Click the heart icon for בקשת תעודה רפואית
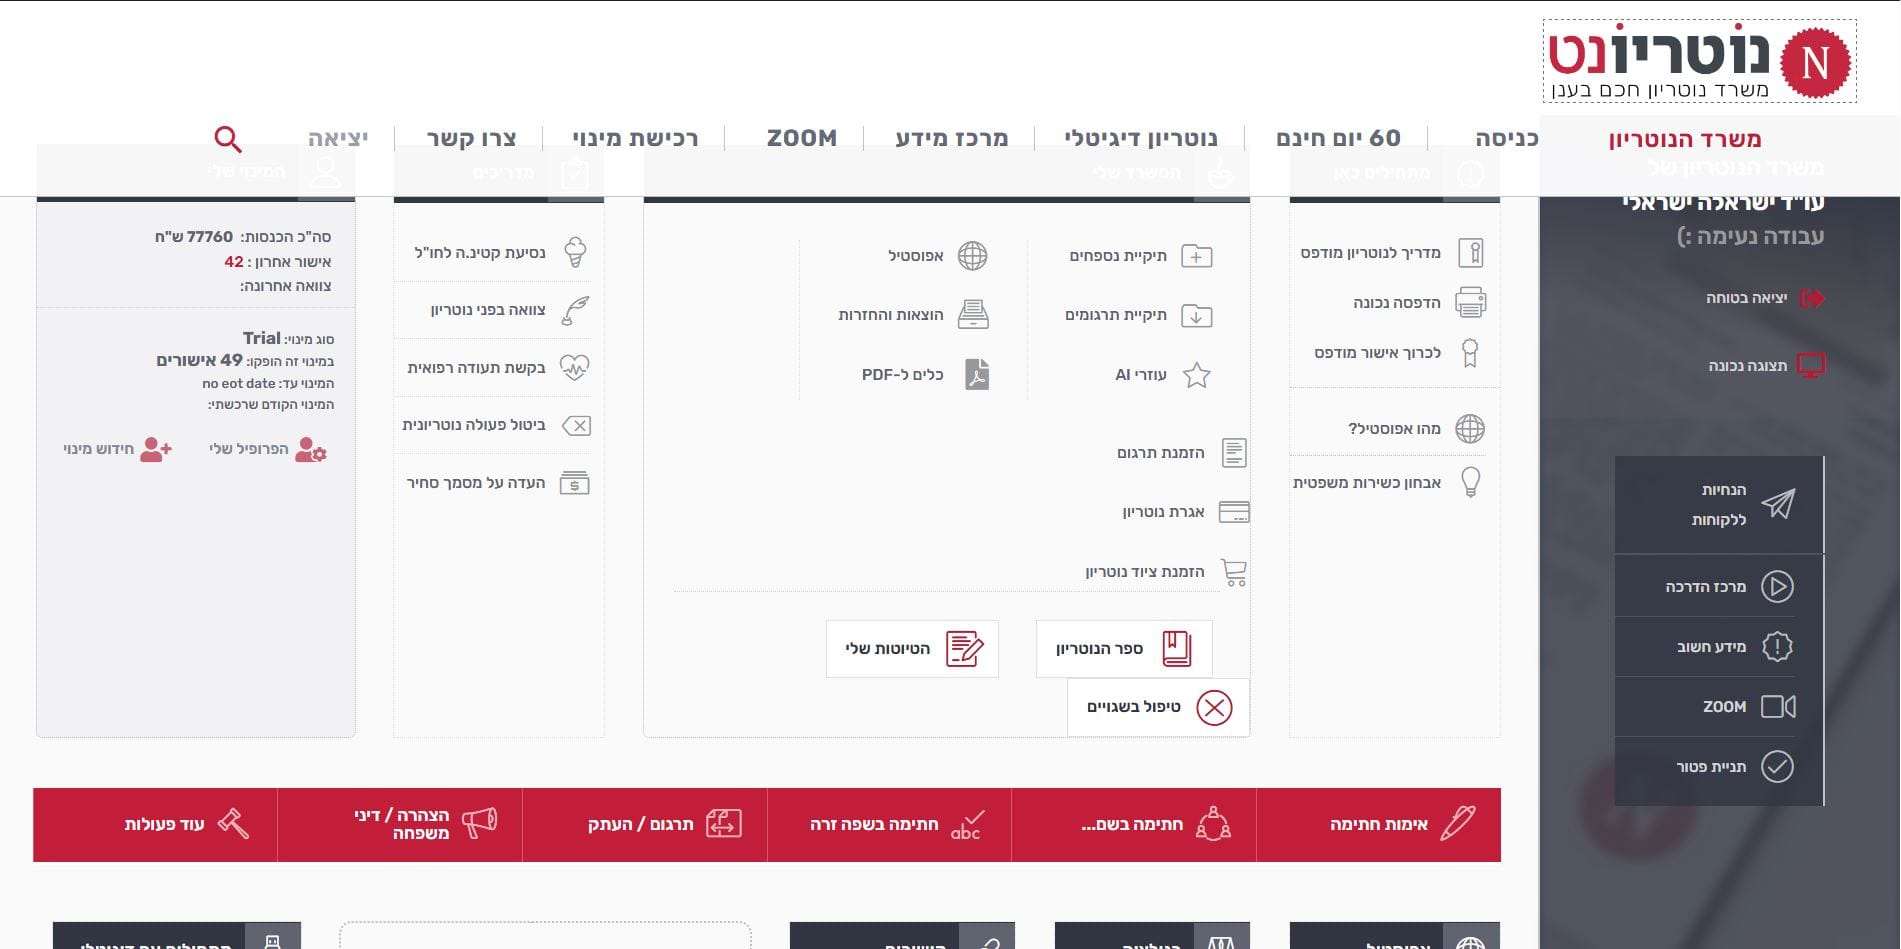Viewport: 1901px width, 949px height. point(575,368)
